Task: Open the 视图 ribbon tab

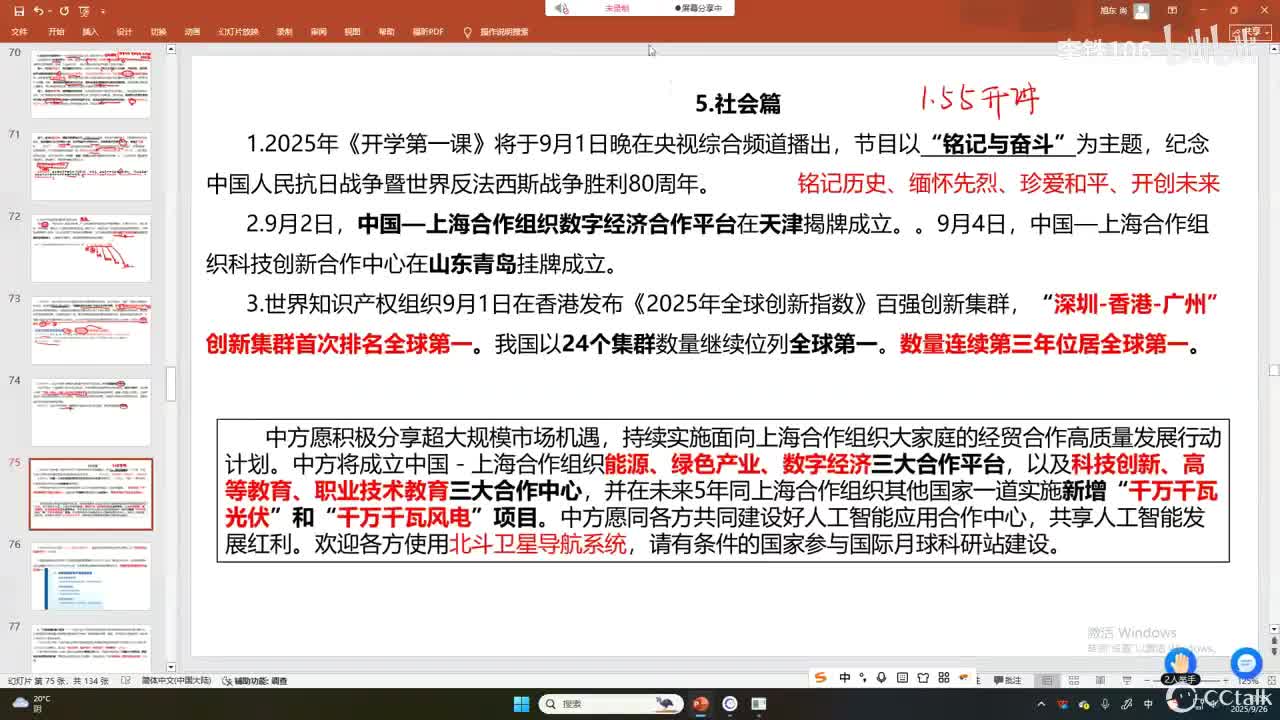Action: pos(352,32)
